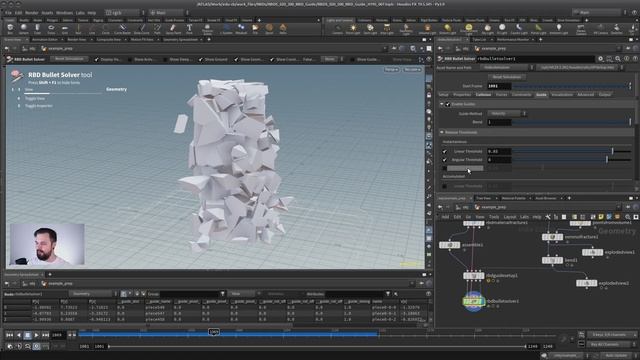
Task: Toggle Angular Threshold checkbox
Action: (444, 160)
